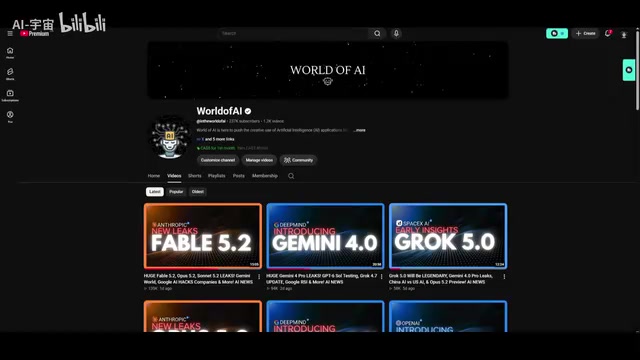Screen dimensions: 640x360
Task: Click the teal extension button in header
Action: point(557,33)
